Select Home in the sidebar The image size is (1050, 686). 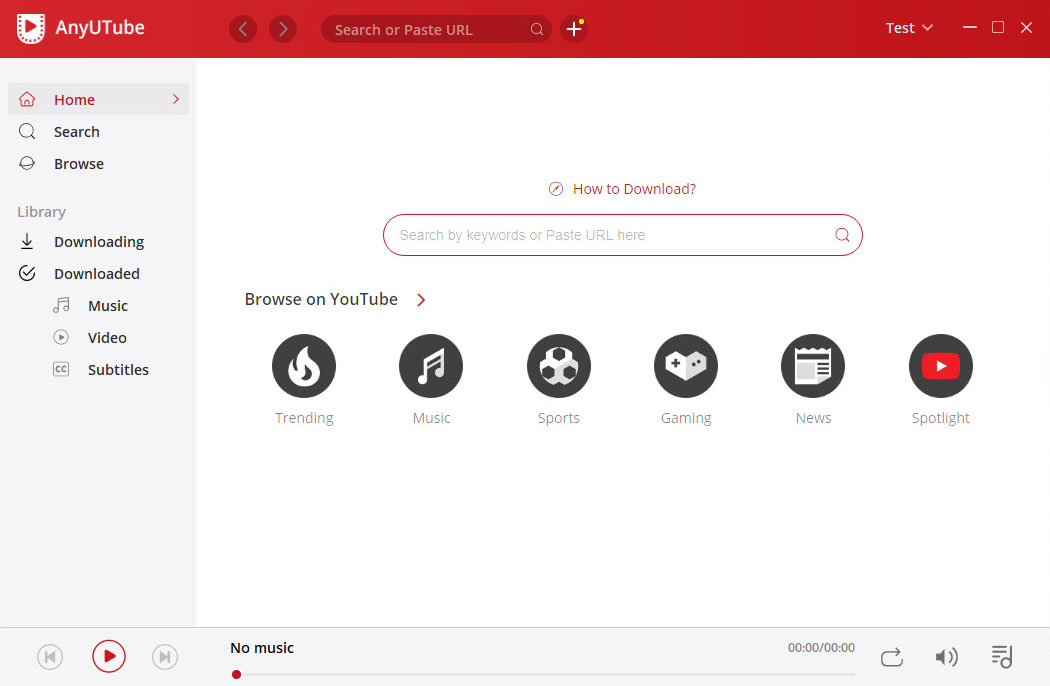click(98, 99)
